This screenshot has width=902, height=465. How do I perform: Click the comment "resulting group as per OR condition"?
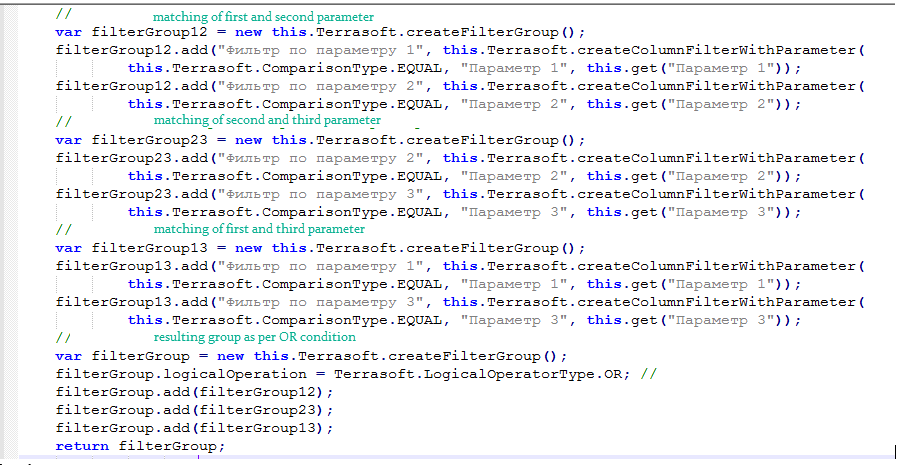[x=254, y=337]
